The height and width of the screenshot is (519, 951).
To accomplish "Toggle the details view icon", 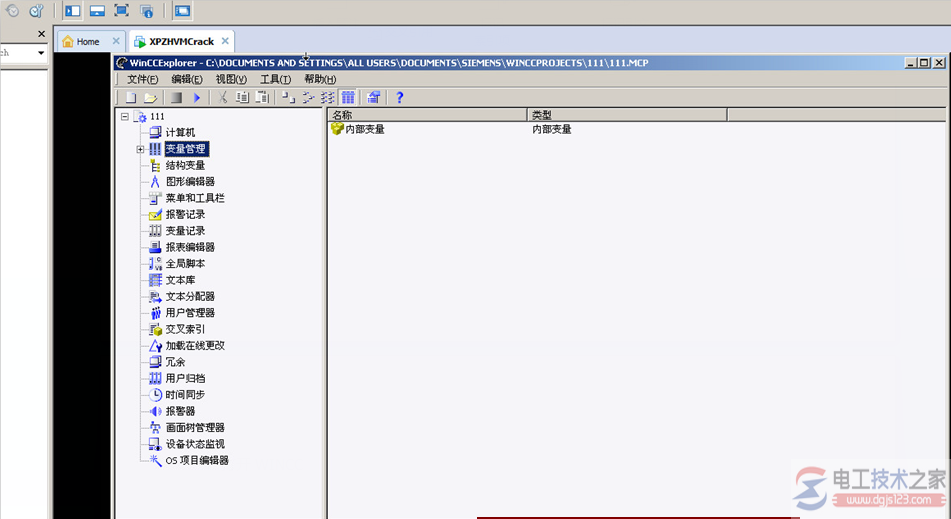I will pos(348,97).
